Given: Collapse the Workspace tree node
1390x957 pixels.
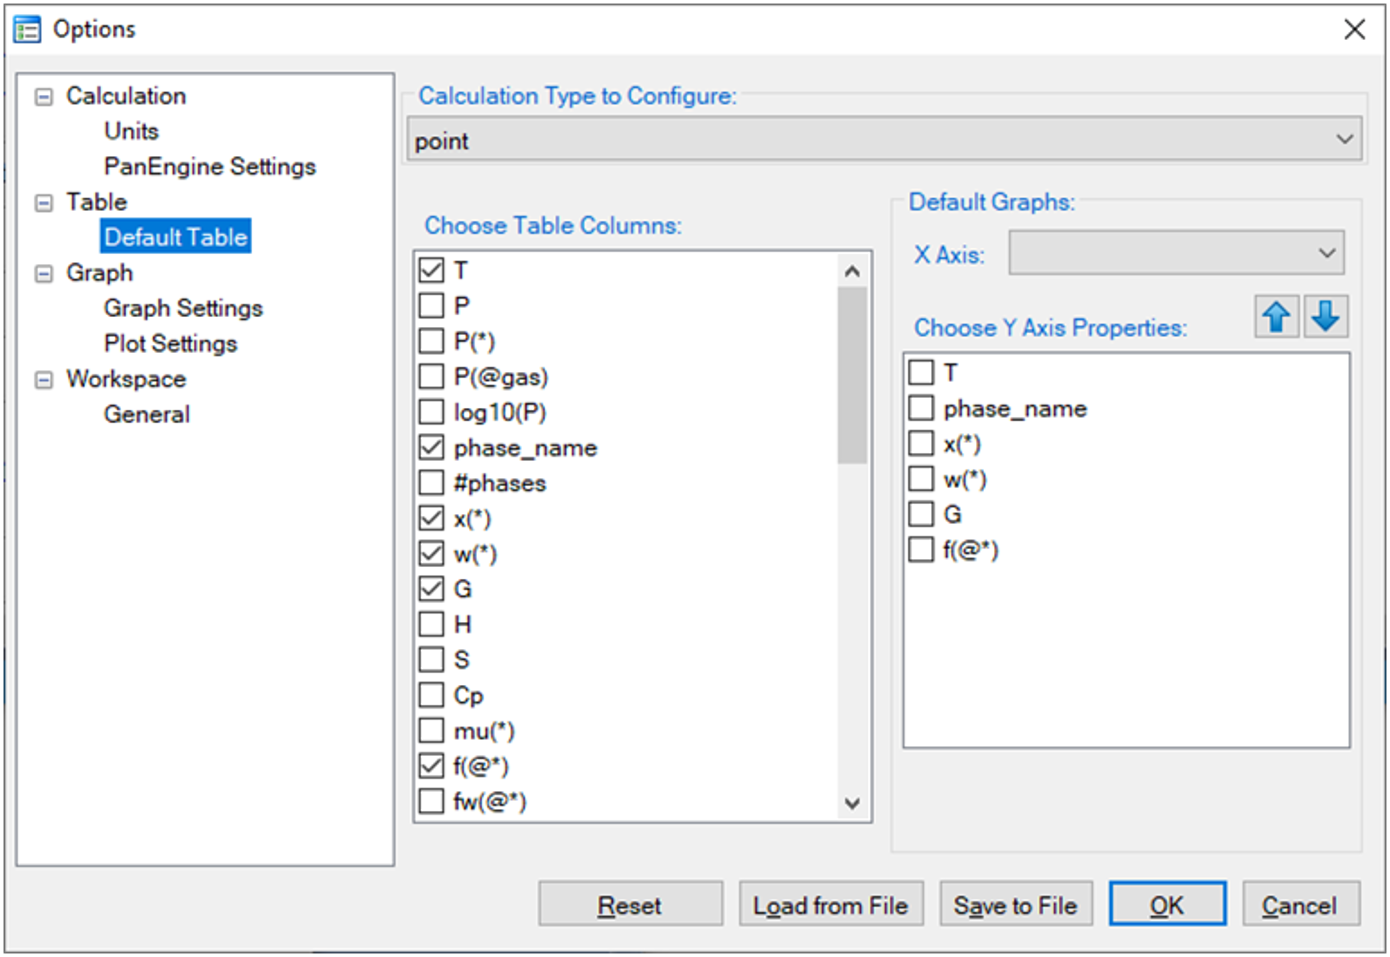Looking at the screenshot, I should pyautogui.click(x=44, y=380).
